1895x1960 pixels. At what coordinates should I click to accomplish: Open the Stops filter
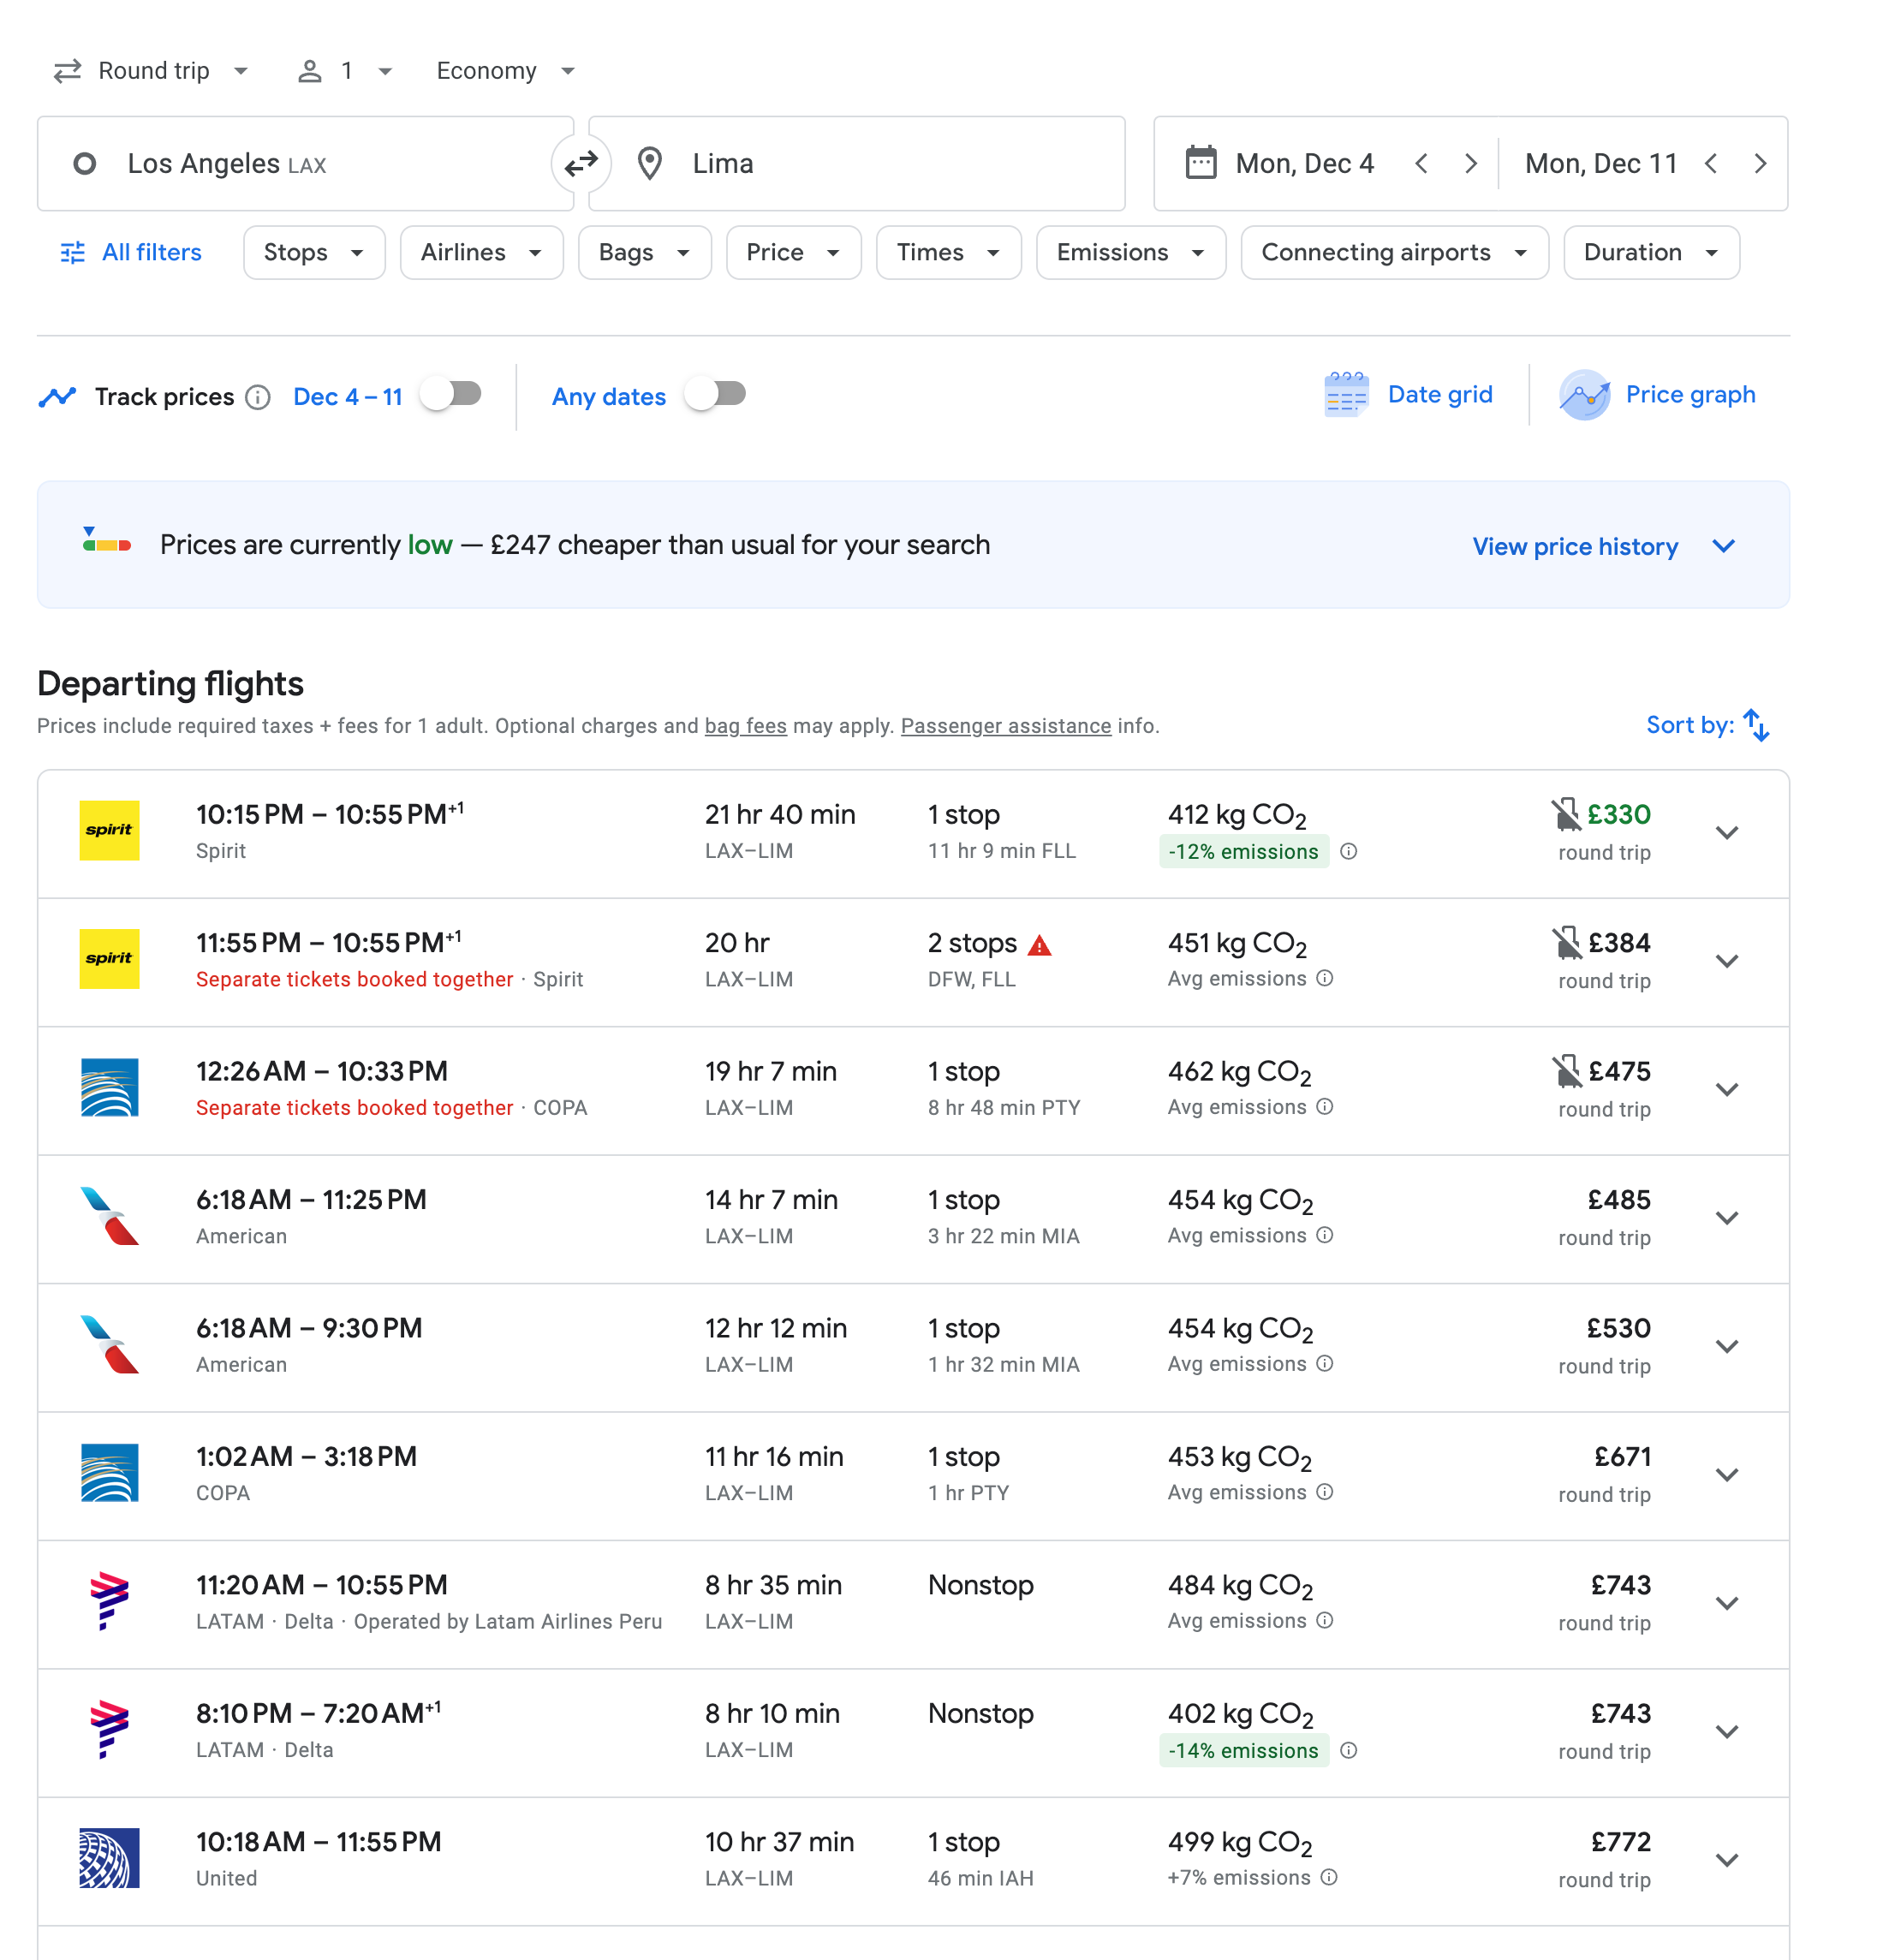(x=314, y=253)
